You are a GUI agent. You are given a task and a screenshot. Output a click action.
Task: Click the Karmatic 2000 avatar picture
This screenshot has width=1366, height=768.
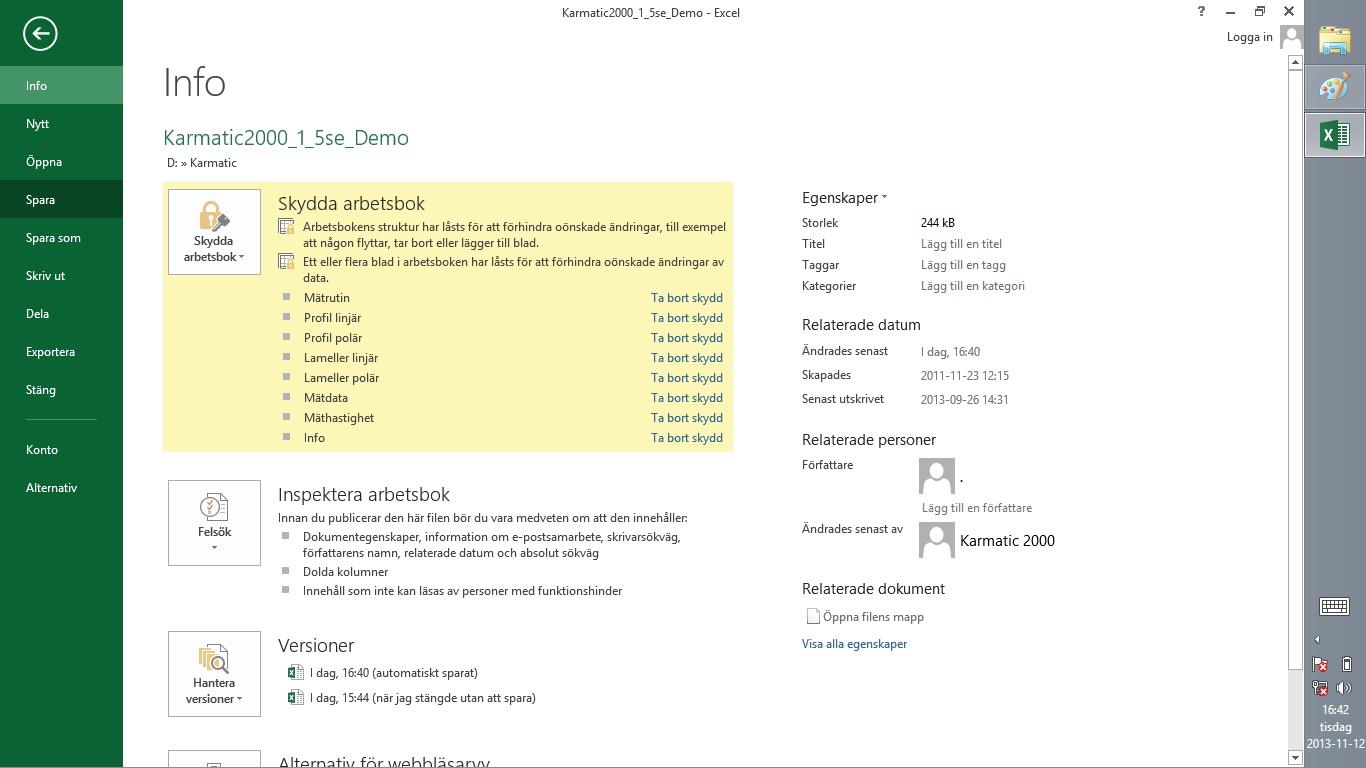click(x=937, y=541)
